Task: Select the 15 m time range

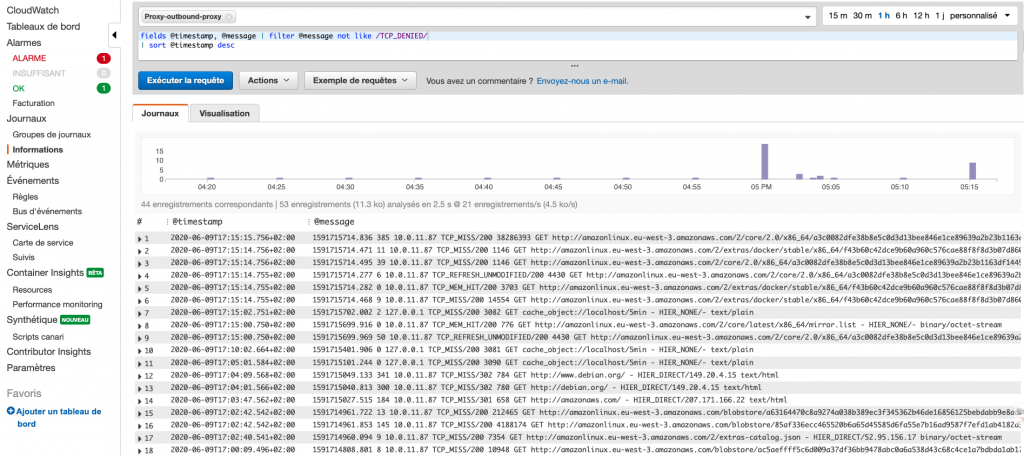Action: tap(836, 16)
